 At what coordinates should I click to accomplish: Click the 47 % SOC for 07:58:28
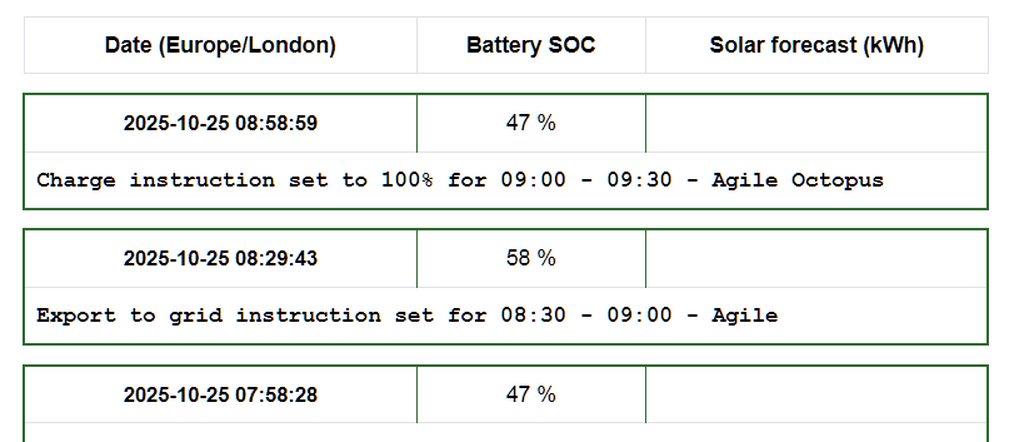pyautogui.click(x=530, y=395)
